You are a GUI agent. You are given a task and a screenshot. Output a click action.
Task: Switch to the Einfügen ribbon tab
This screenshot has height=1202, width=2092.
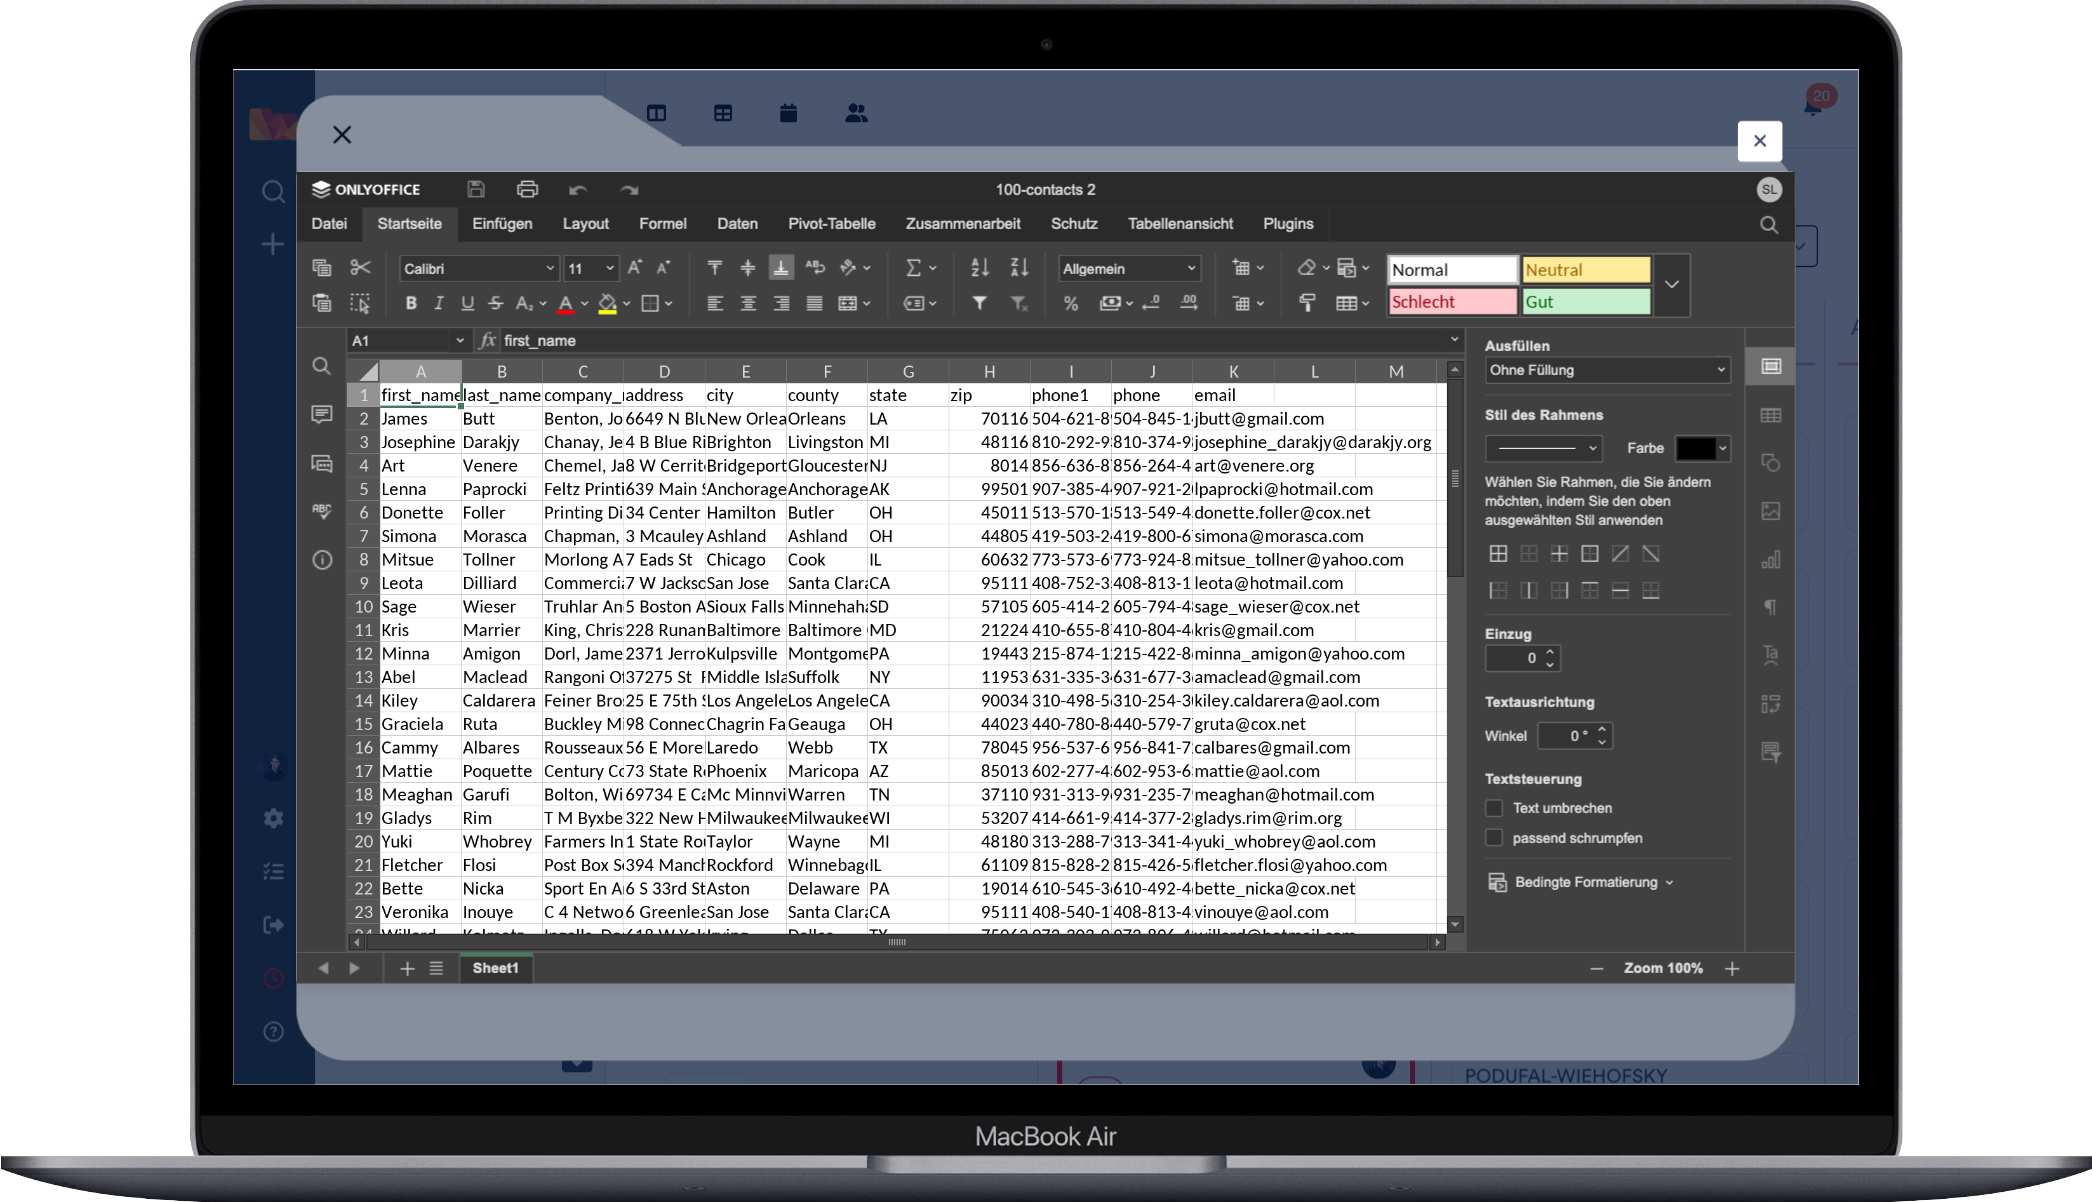[502, 224]
